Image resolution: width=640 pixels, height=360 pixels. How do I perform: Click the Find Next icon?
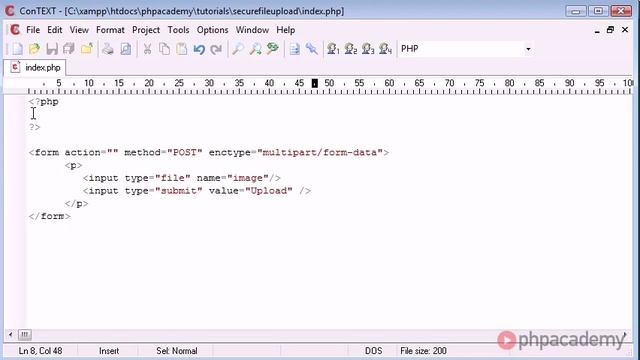point(256,49)
